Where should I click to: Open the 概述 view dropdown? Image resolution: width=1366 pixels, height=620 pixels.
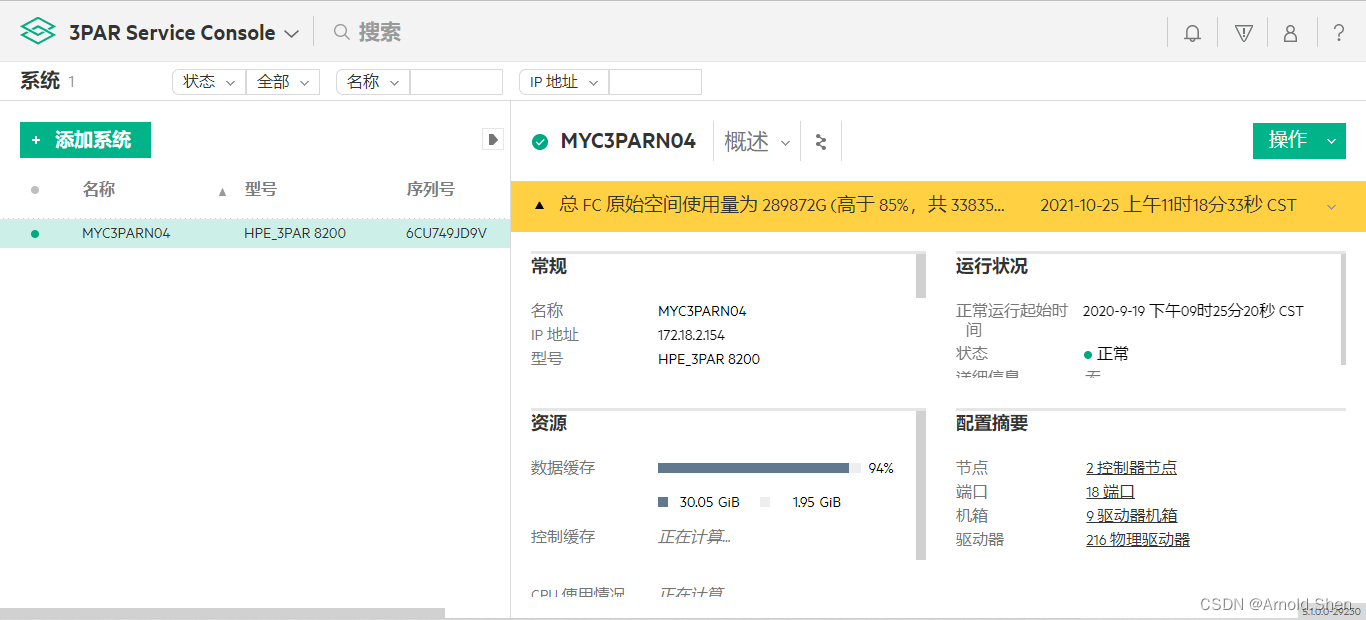click(757, 142)
